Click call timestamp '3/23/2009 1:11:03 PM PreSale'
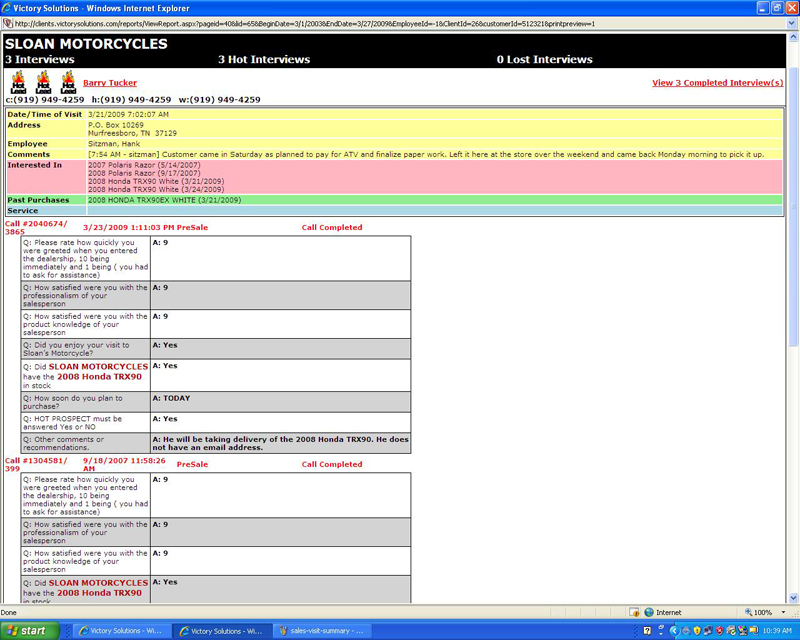The image size is (800, 640). [145, 228]
